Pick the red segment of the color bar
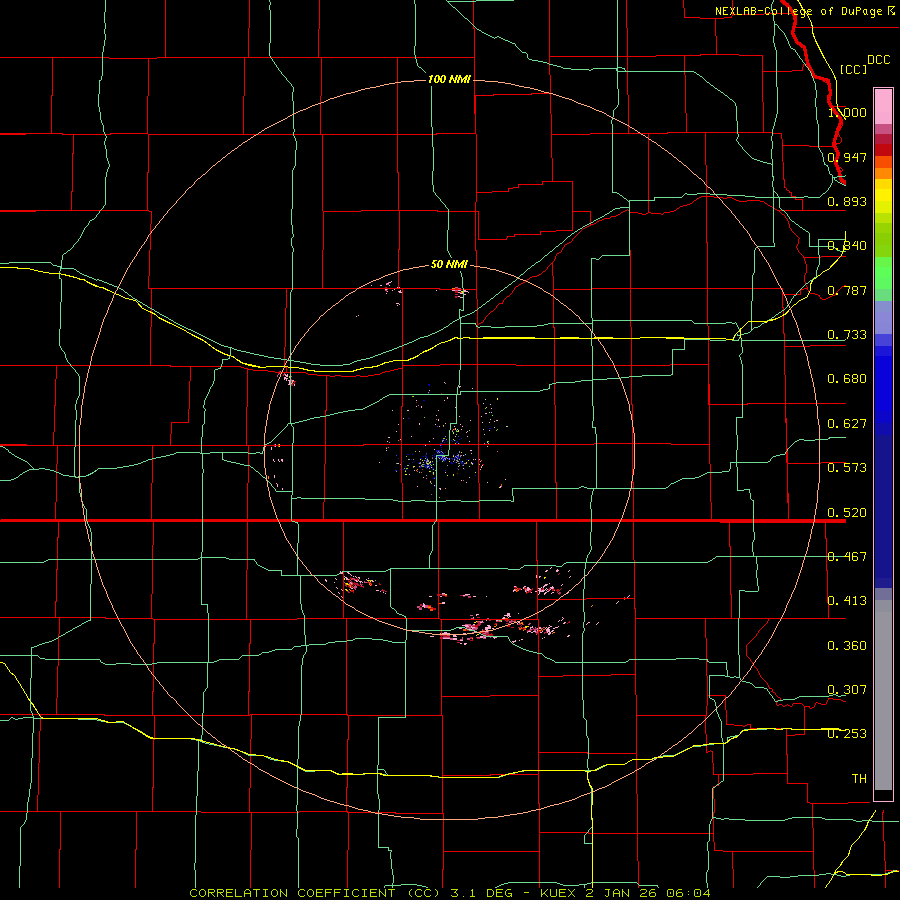The image size is (900, 900). (x=883, y=150)
